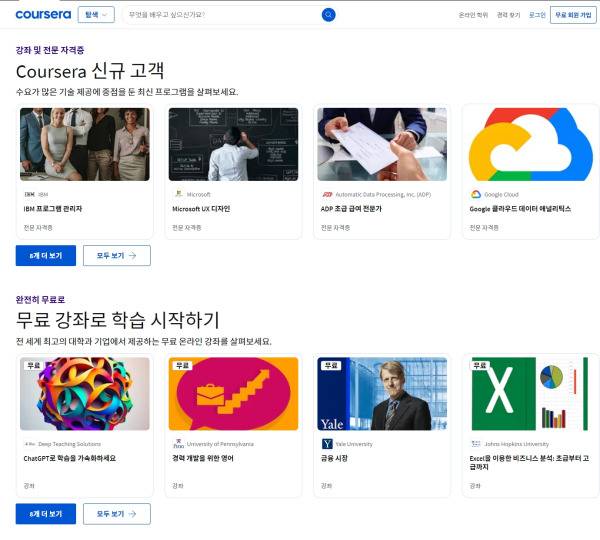The width and height of the screenshot is (600, 540).
Task: Click the Yale University logo icon
Action: pyautogui.click(x=326, y=443)
